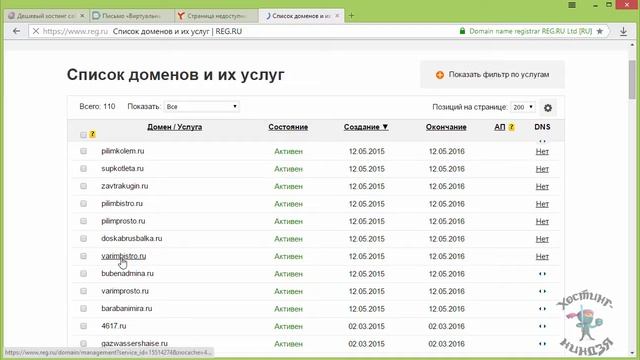
Task: Check the box for pilimkolem.ru
Action: coord(83,151)
